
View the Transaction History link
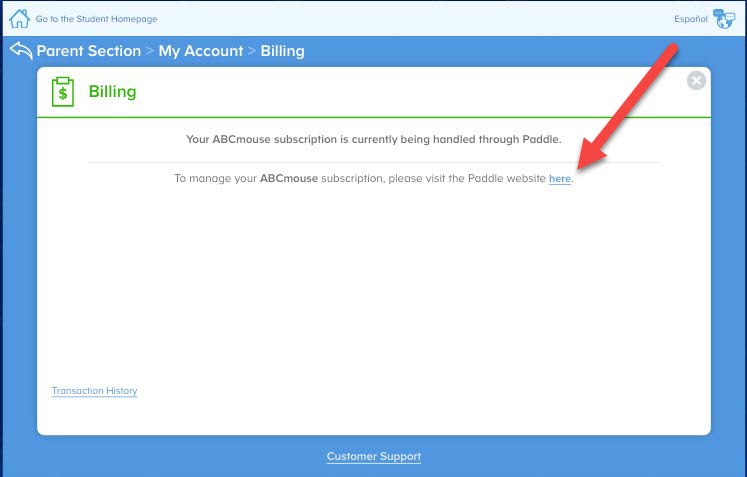[94, 391]
